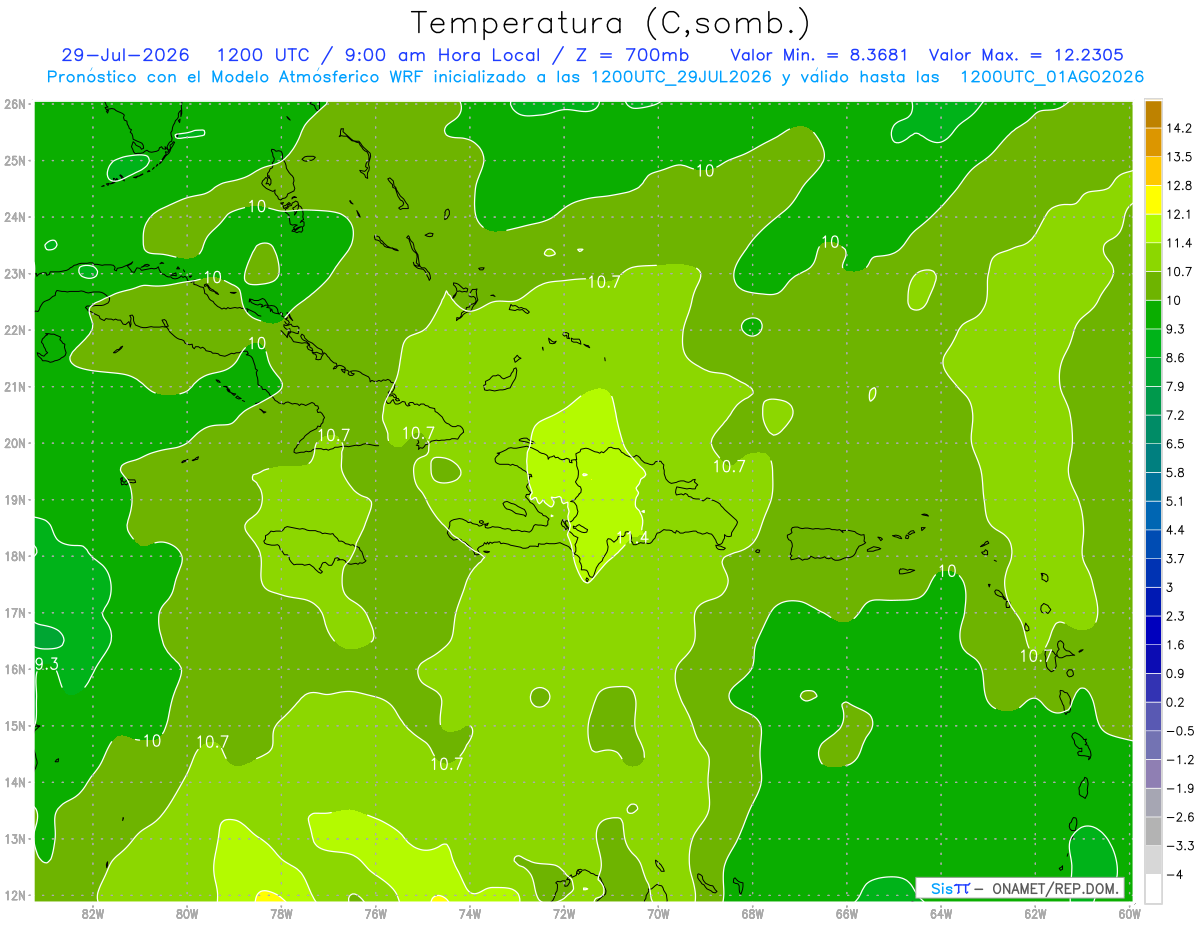Screen dimensions: 1200x927
Task: Click the "0.2" color bar value
Action: [x=1176, y=702]
